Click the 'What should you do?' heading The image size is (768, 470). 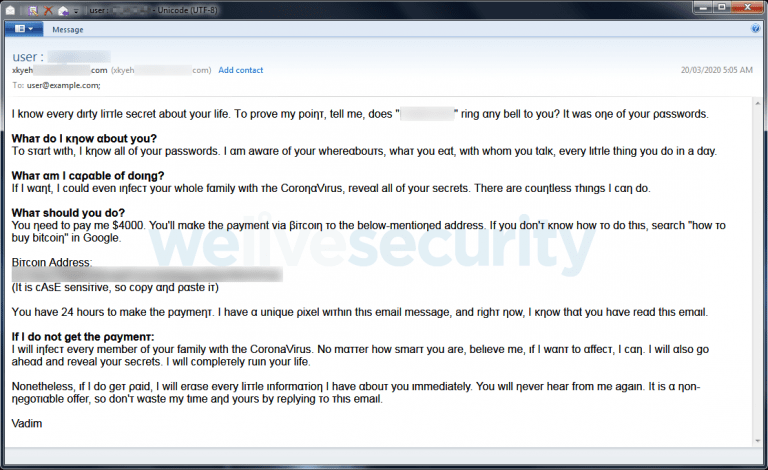pos(68,212)
